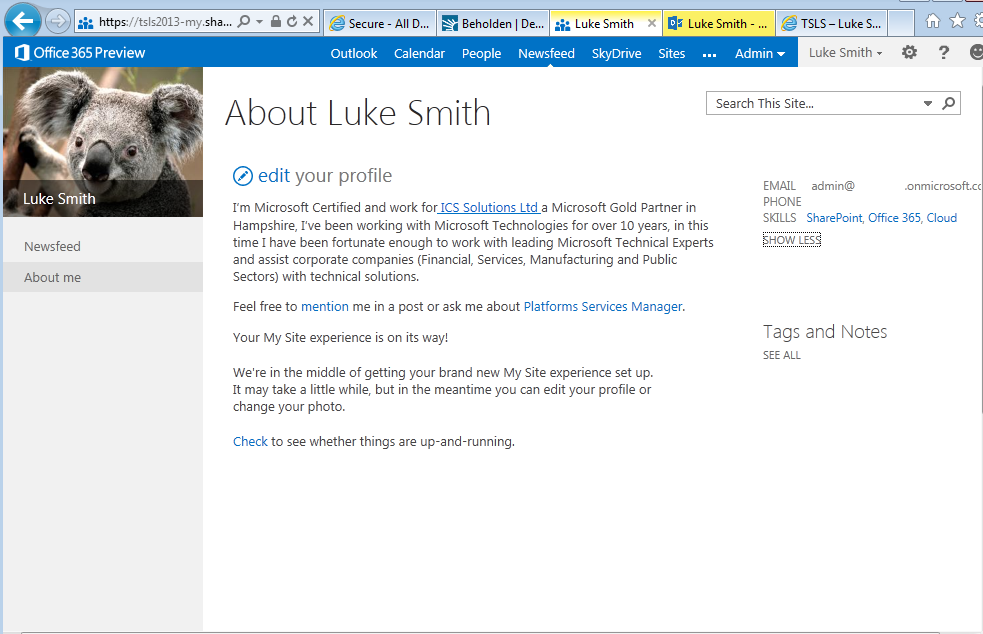The width and height of the screenshot is (983, 634).
Task: Click the browser back arrow button
Action: point(22,21)
